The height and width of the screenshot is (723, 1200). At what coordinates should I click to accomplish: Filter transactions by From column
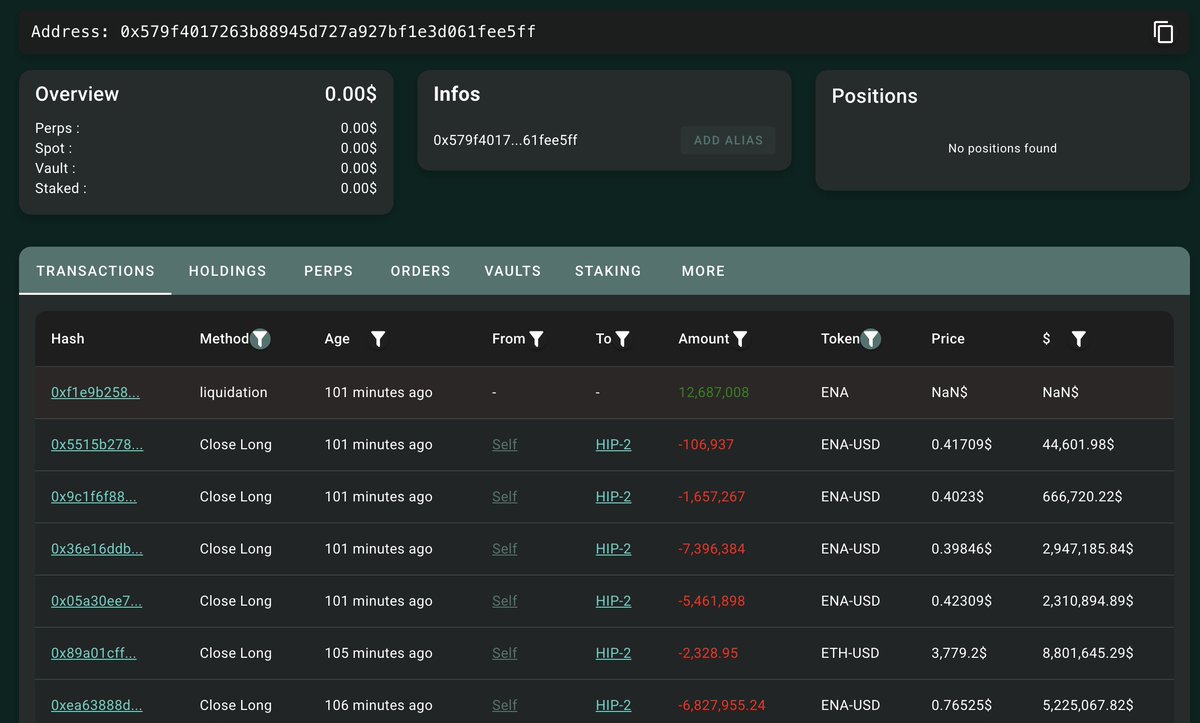coord(536,339)
